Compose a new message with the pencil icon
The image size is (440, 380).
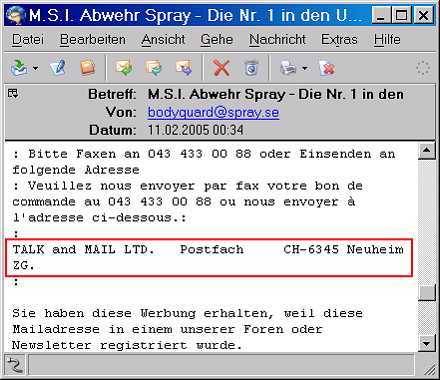point(58,68)
